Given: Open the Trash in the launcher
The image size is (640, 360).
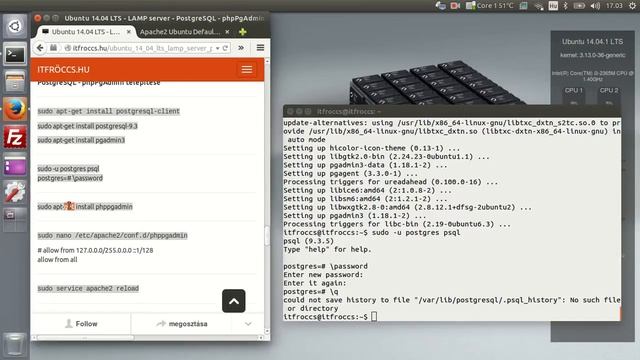Looking at the screenshot, I should pos(15,345).
